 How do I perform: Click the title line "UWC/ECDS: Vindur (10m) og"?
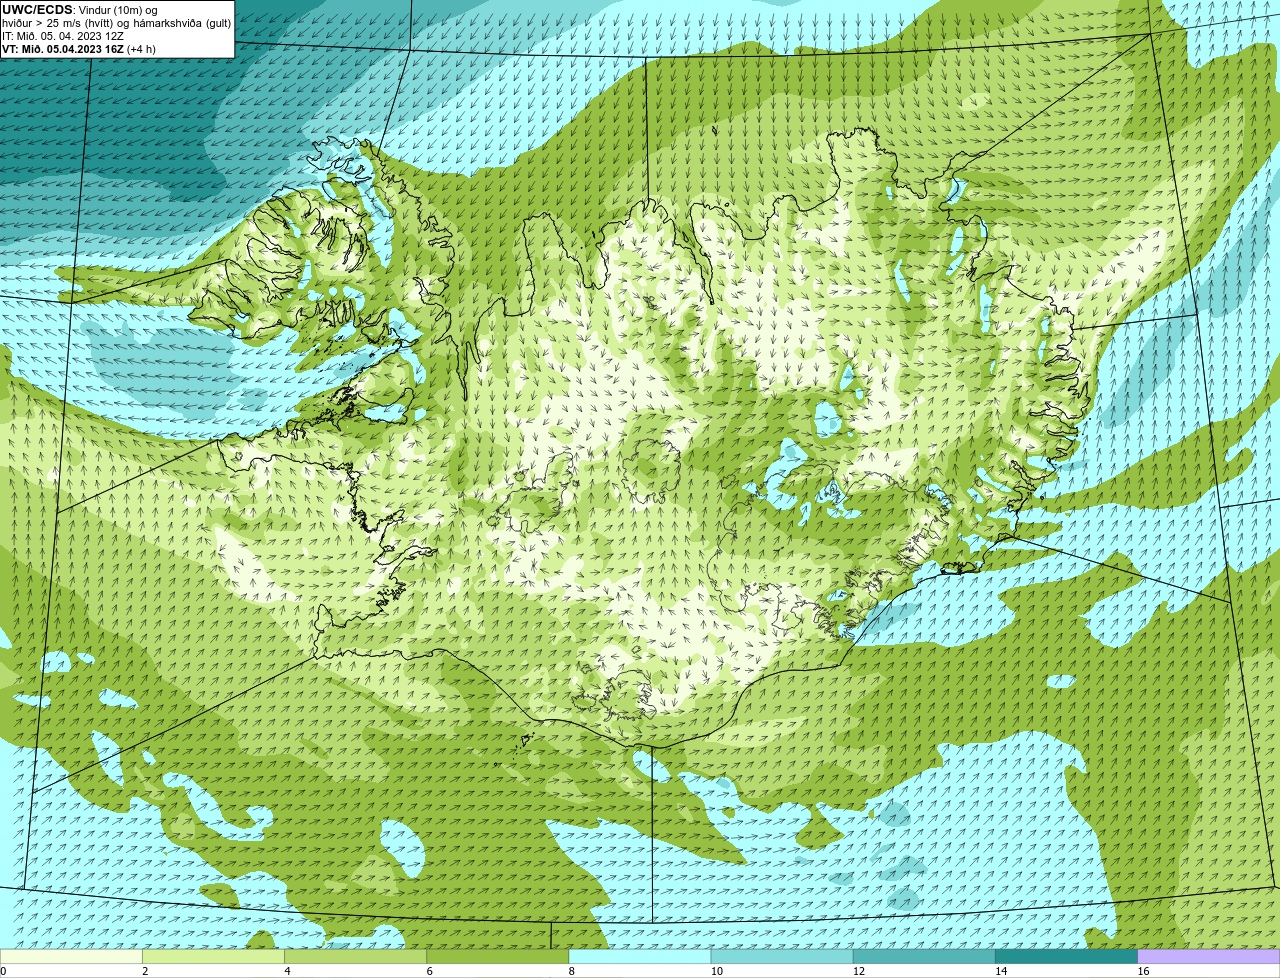click(x=80, y=10)
